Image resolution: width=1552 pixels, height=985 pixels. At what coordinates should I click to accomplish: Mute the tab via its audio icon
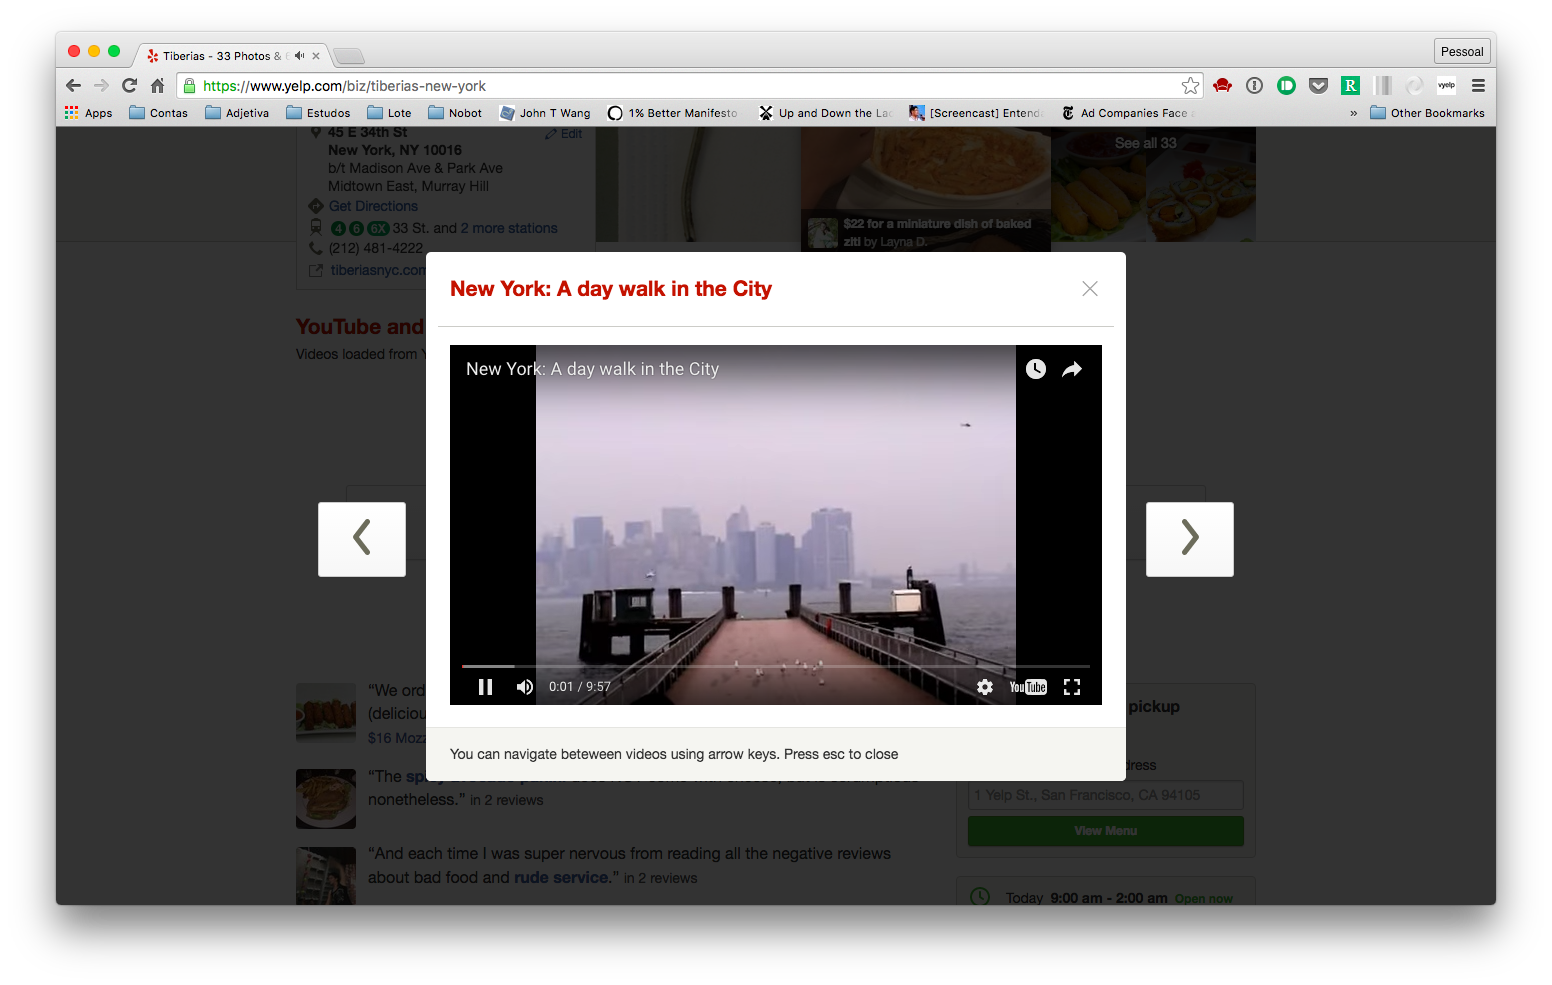point(299,56)
